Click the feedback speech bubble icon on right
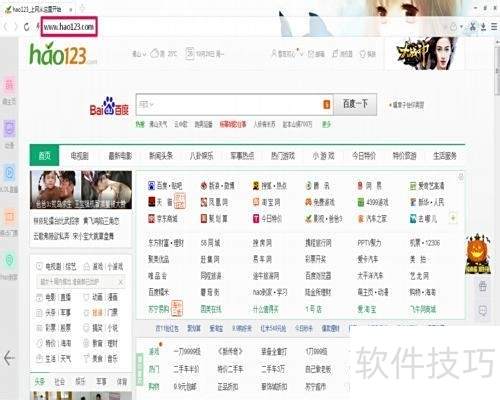The image size is (500, 400). (482, 311)
